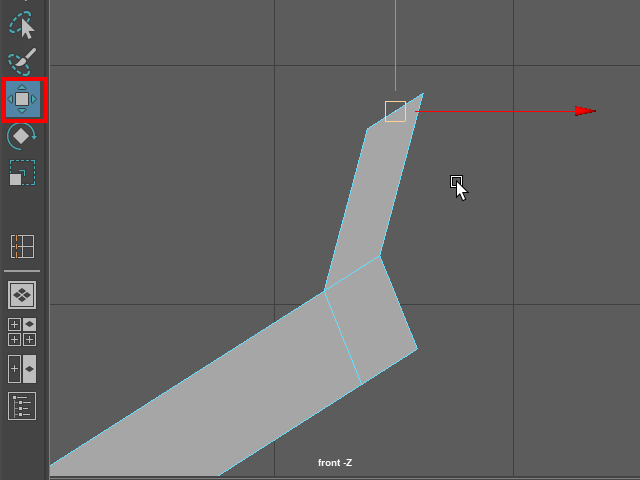This screenshot has width=640, height=480.
Task: Toggle the Outliner panel button
Action: (x=21, y=406)
